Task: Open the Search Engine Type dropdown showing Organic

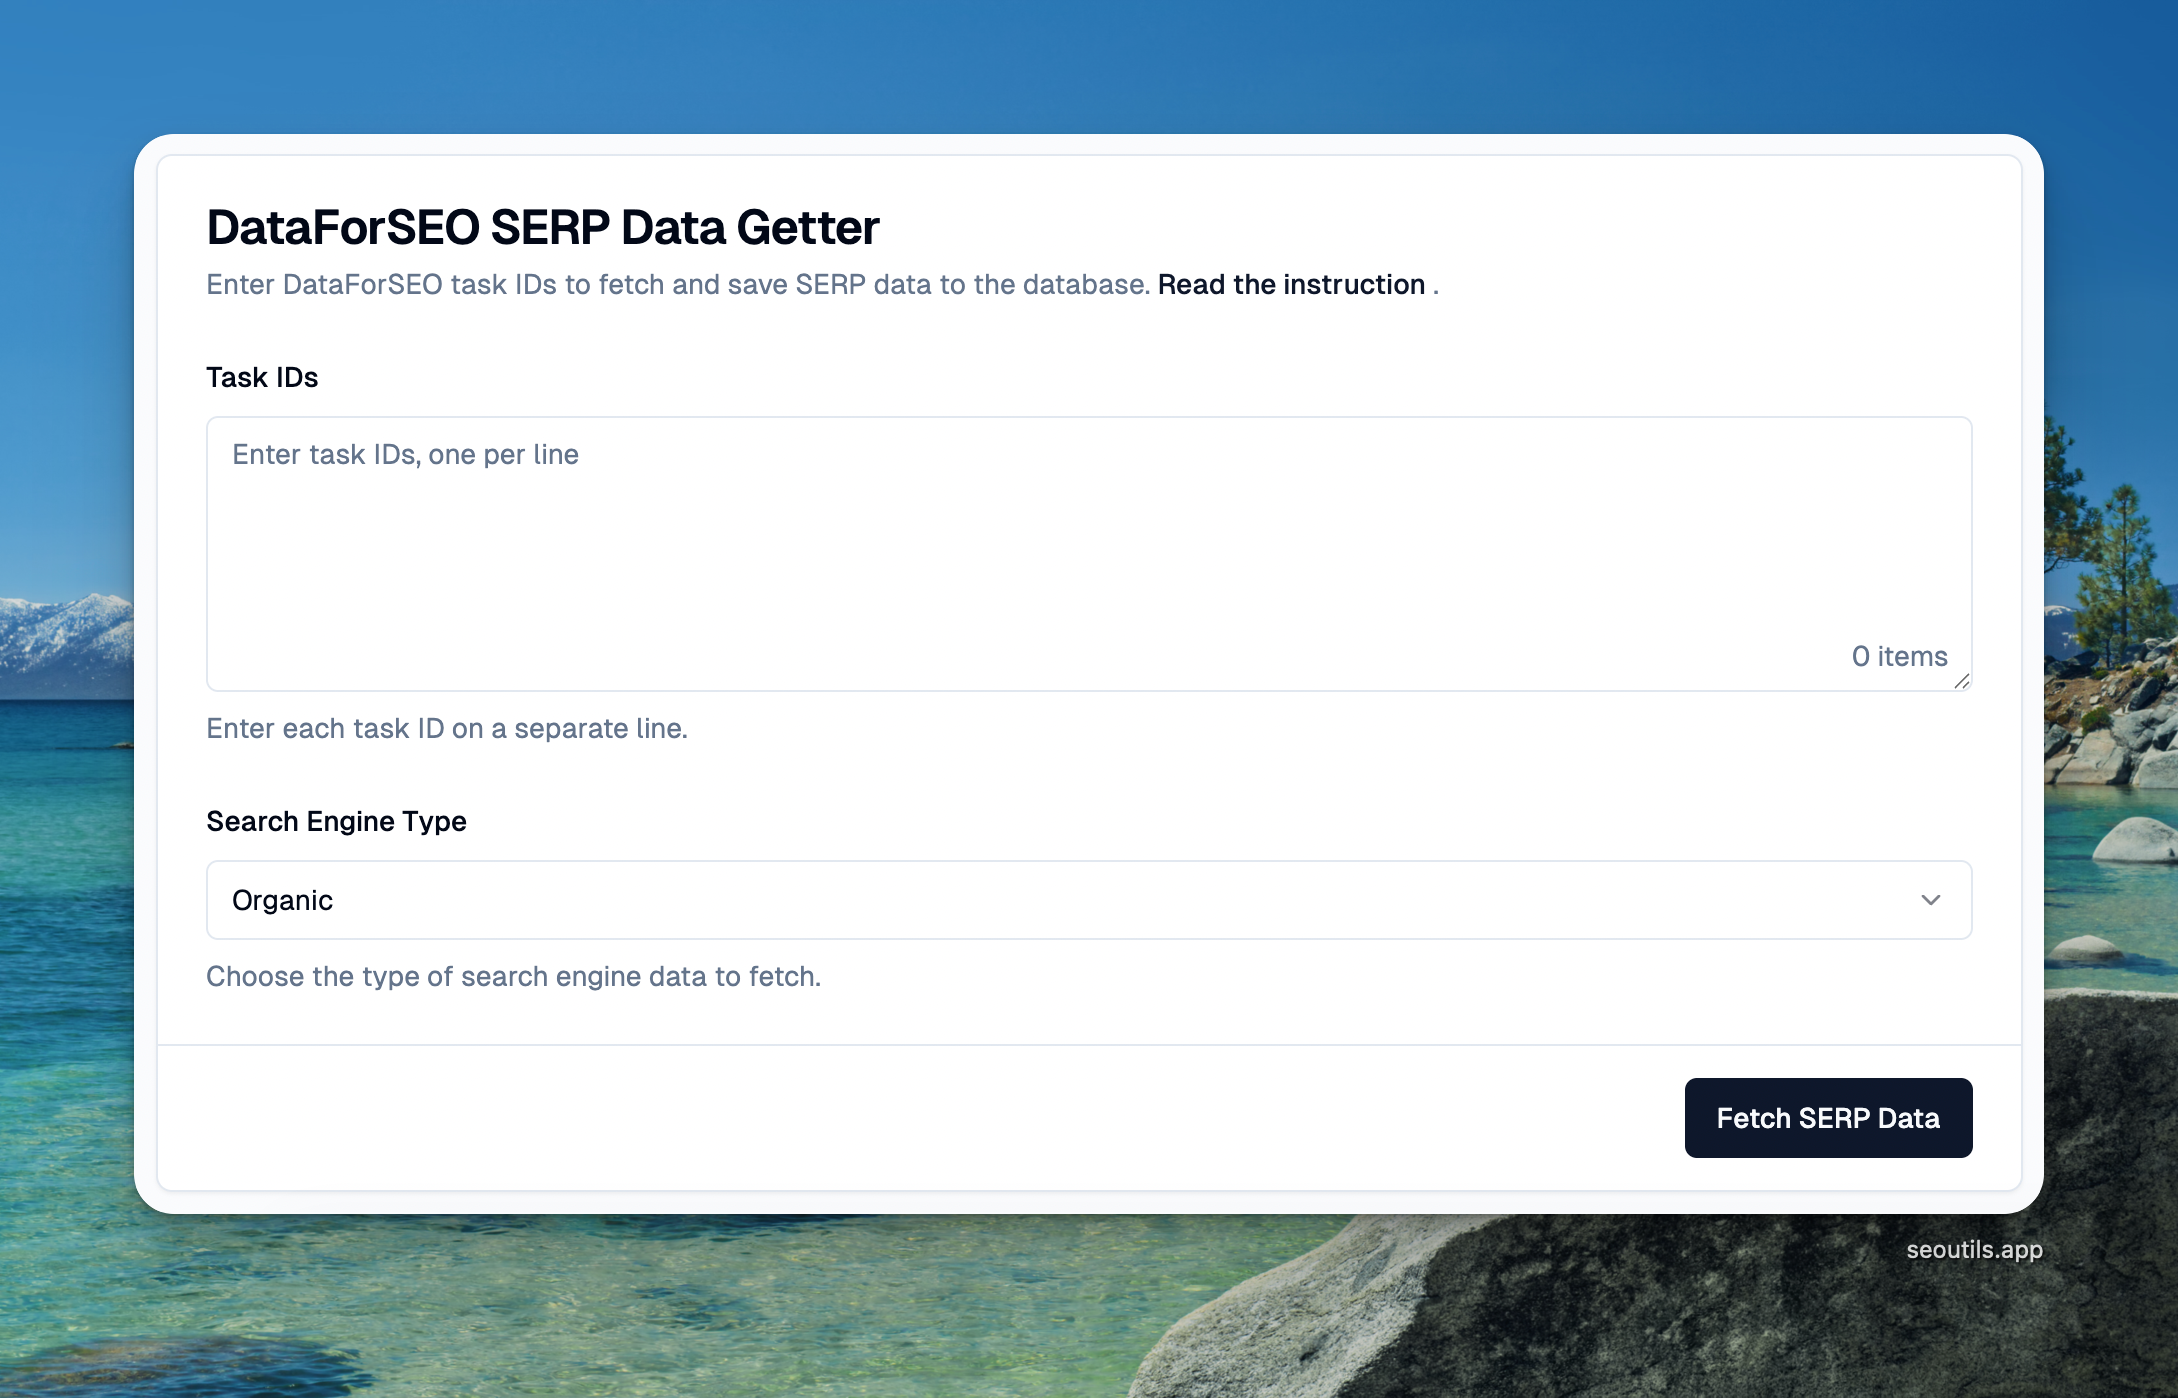Action: tap(1089, 900)
